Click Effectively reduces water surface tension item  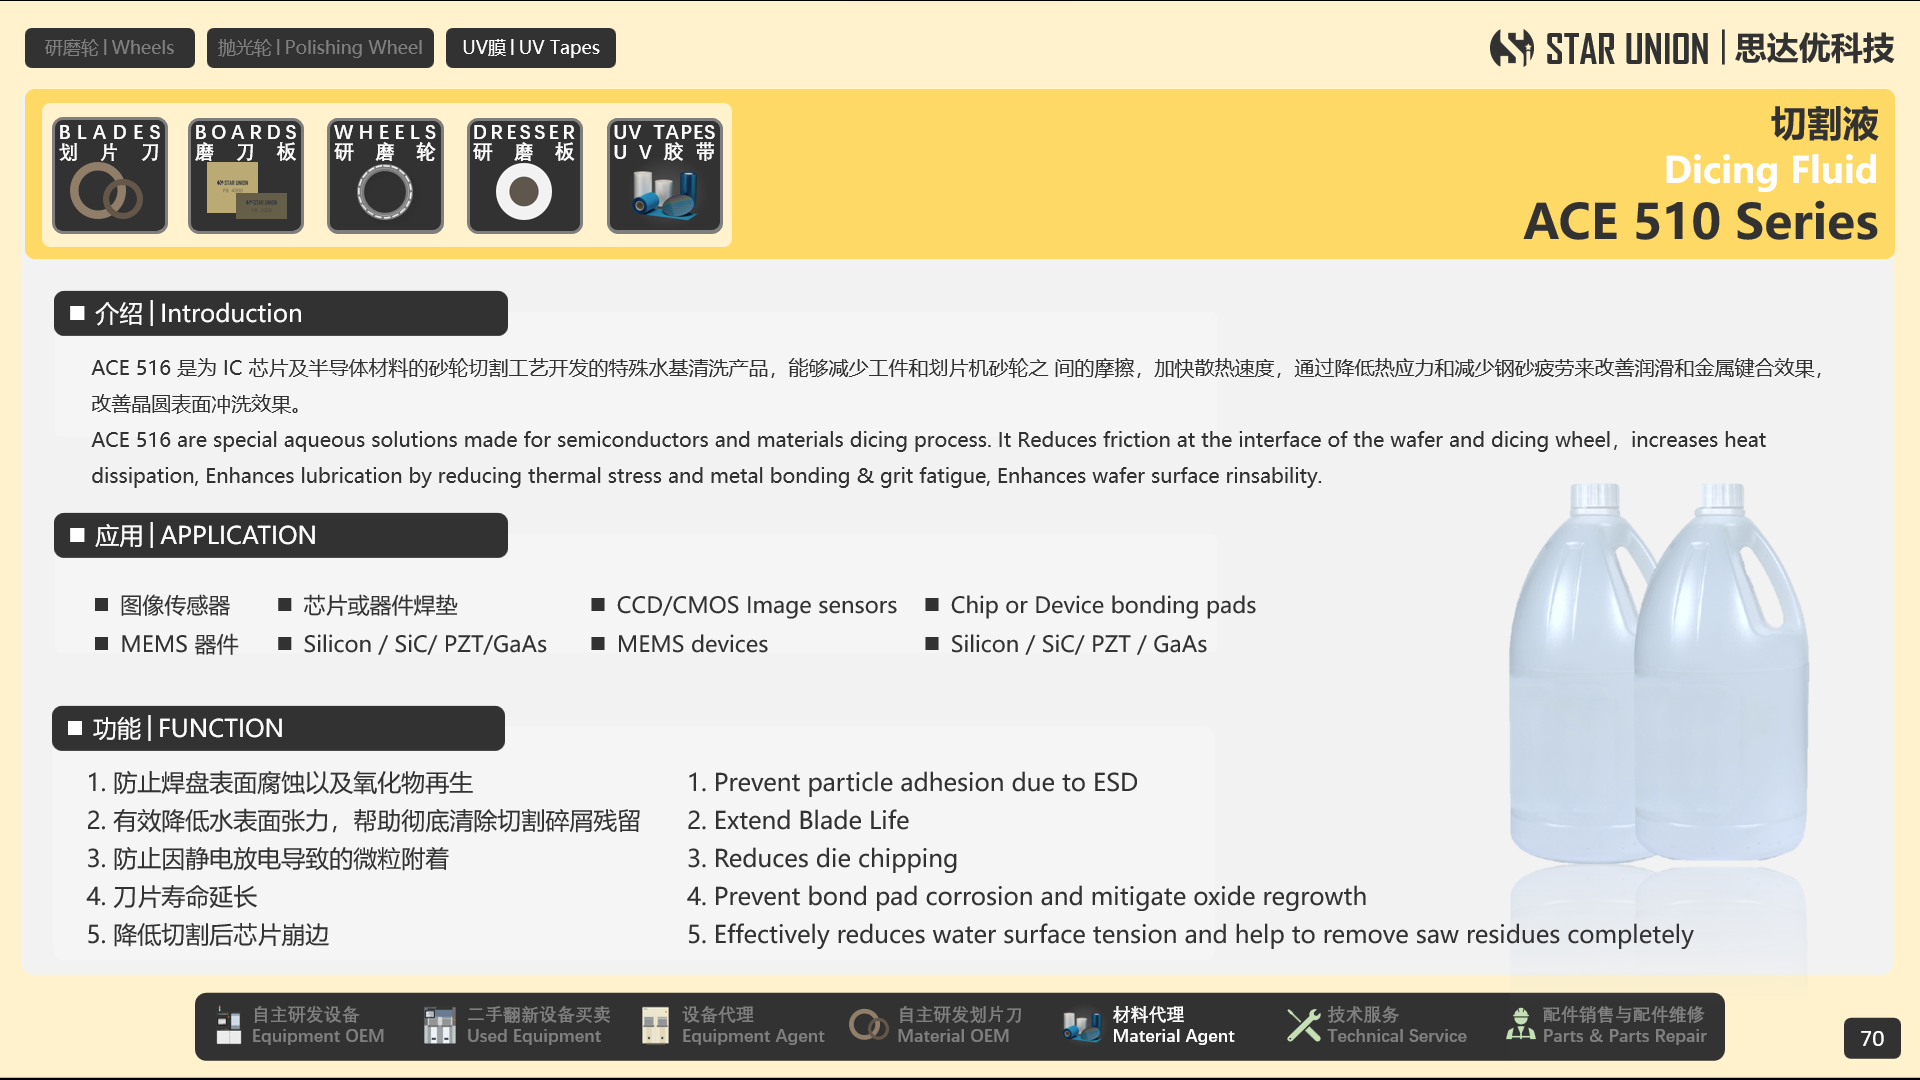(x=1190, y=934)
